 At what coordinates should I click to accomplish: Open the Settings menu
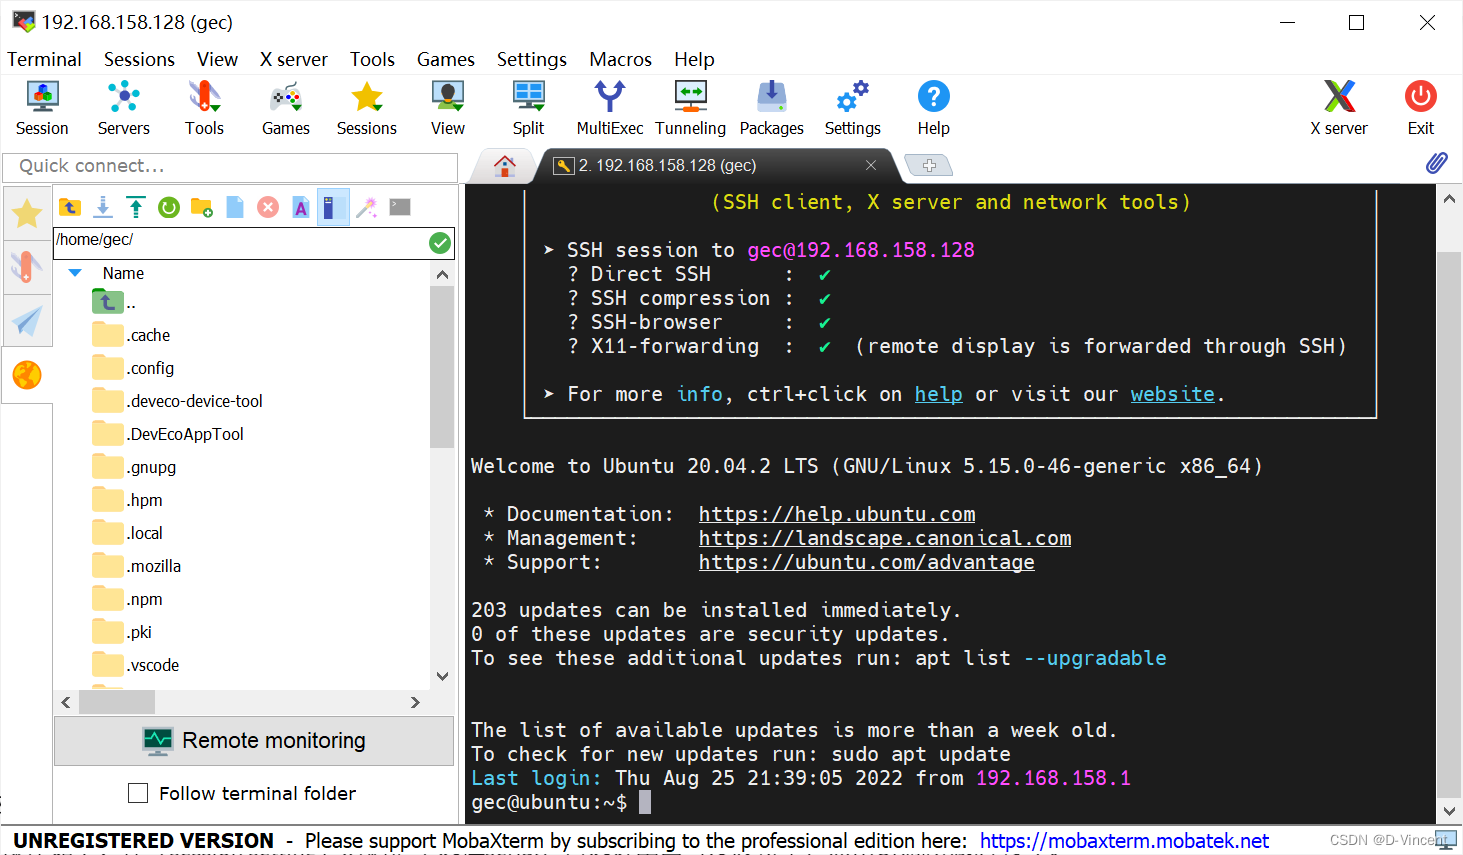(x=532, y=59)
